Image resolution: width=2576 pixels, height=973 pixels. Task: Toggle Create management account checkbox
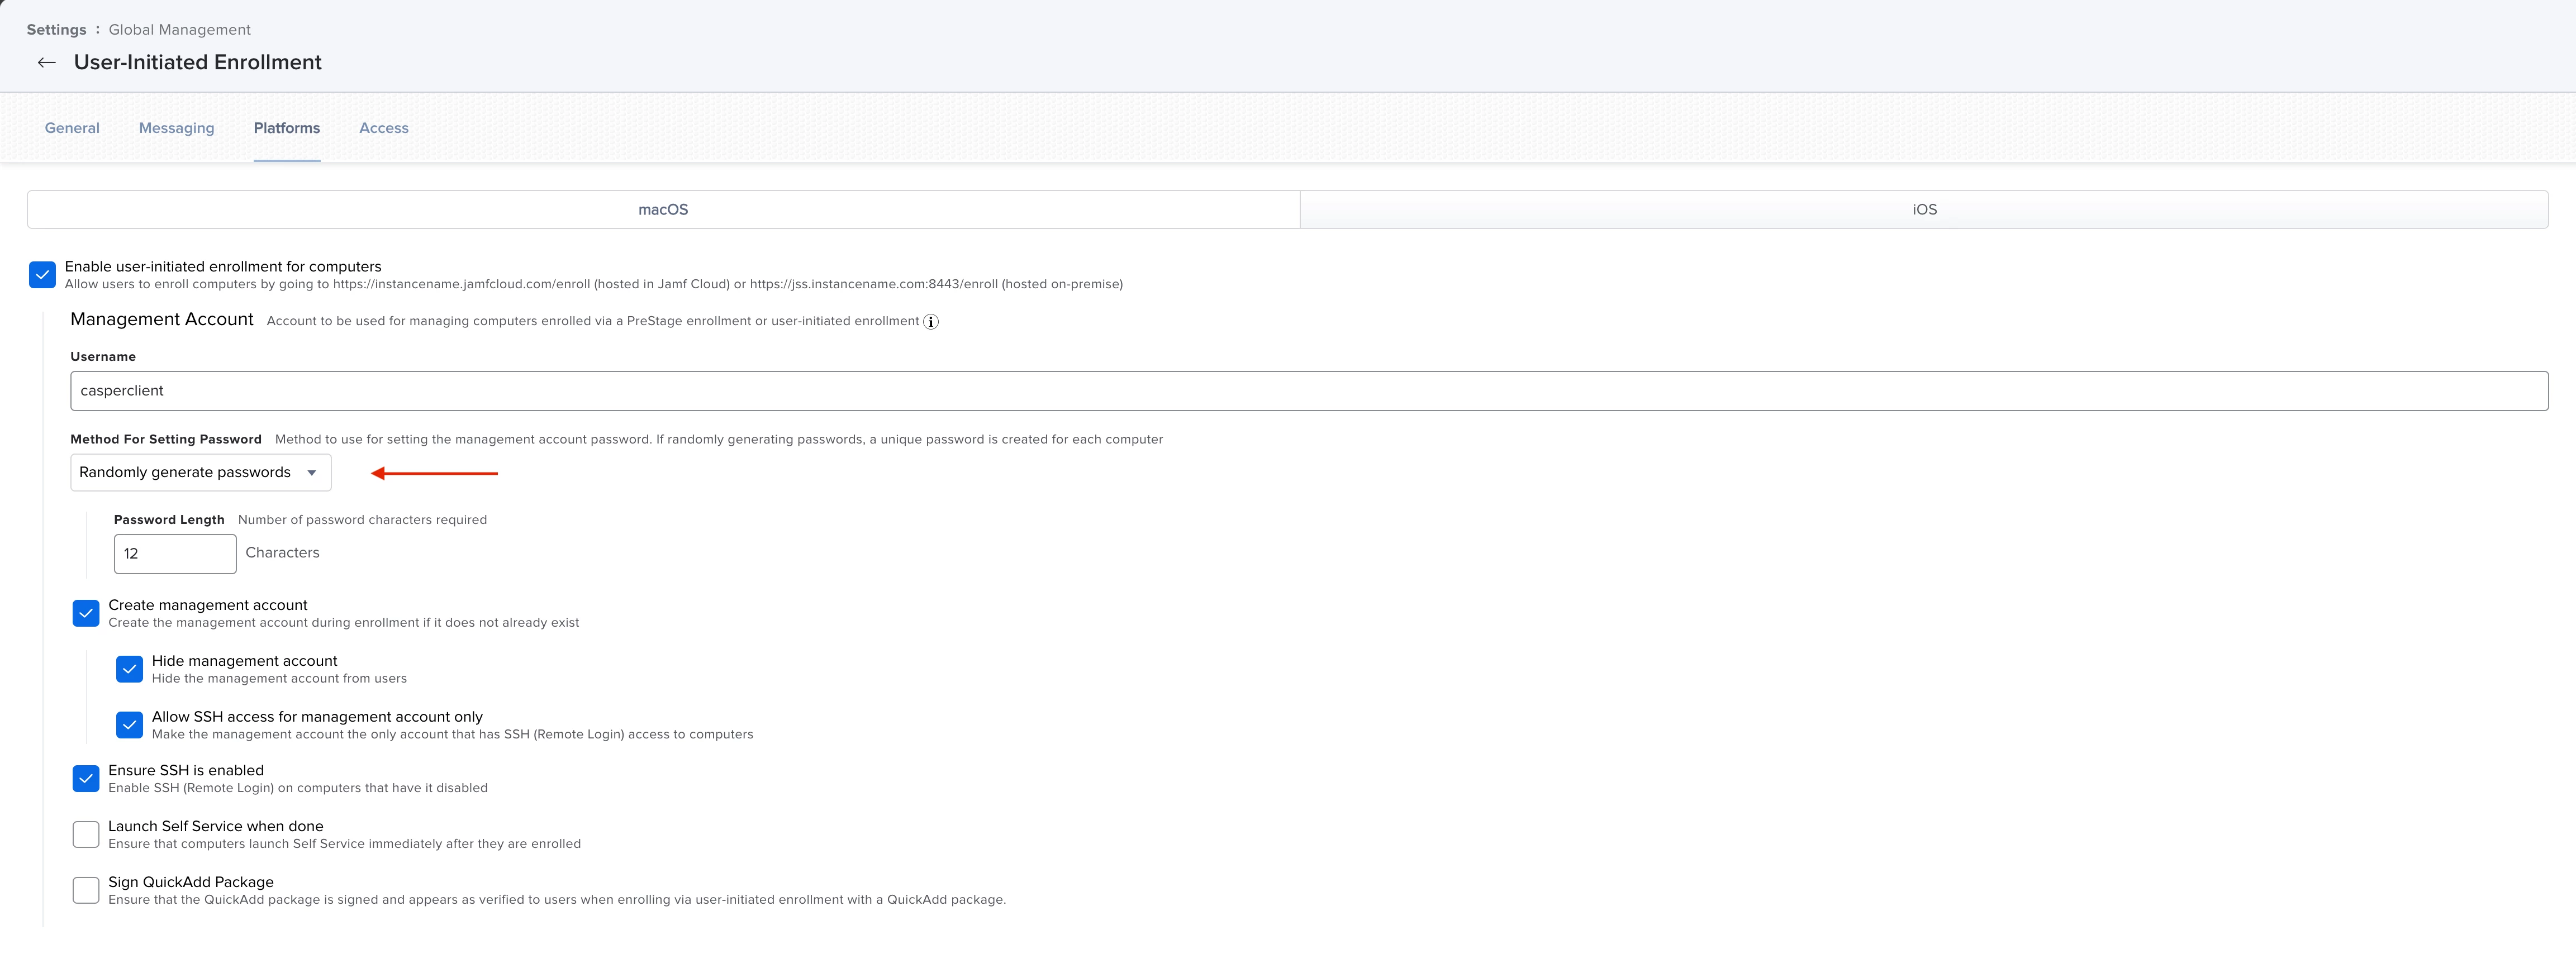[86, 613]
